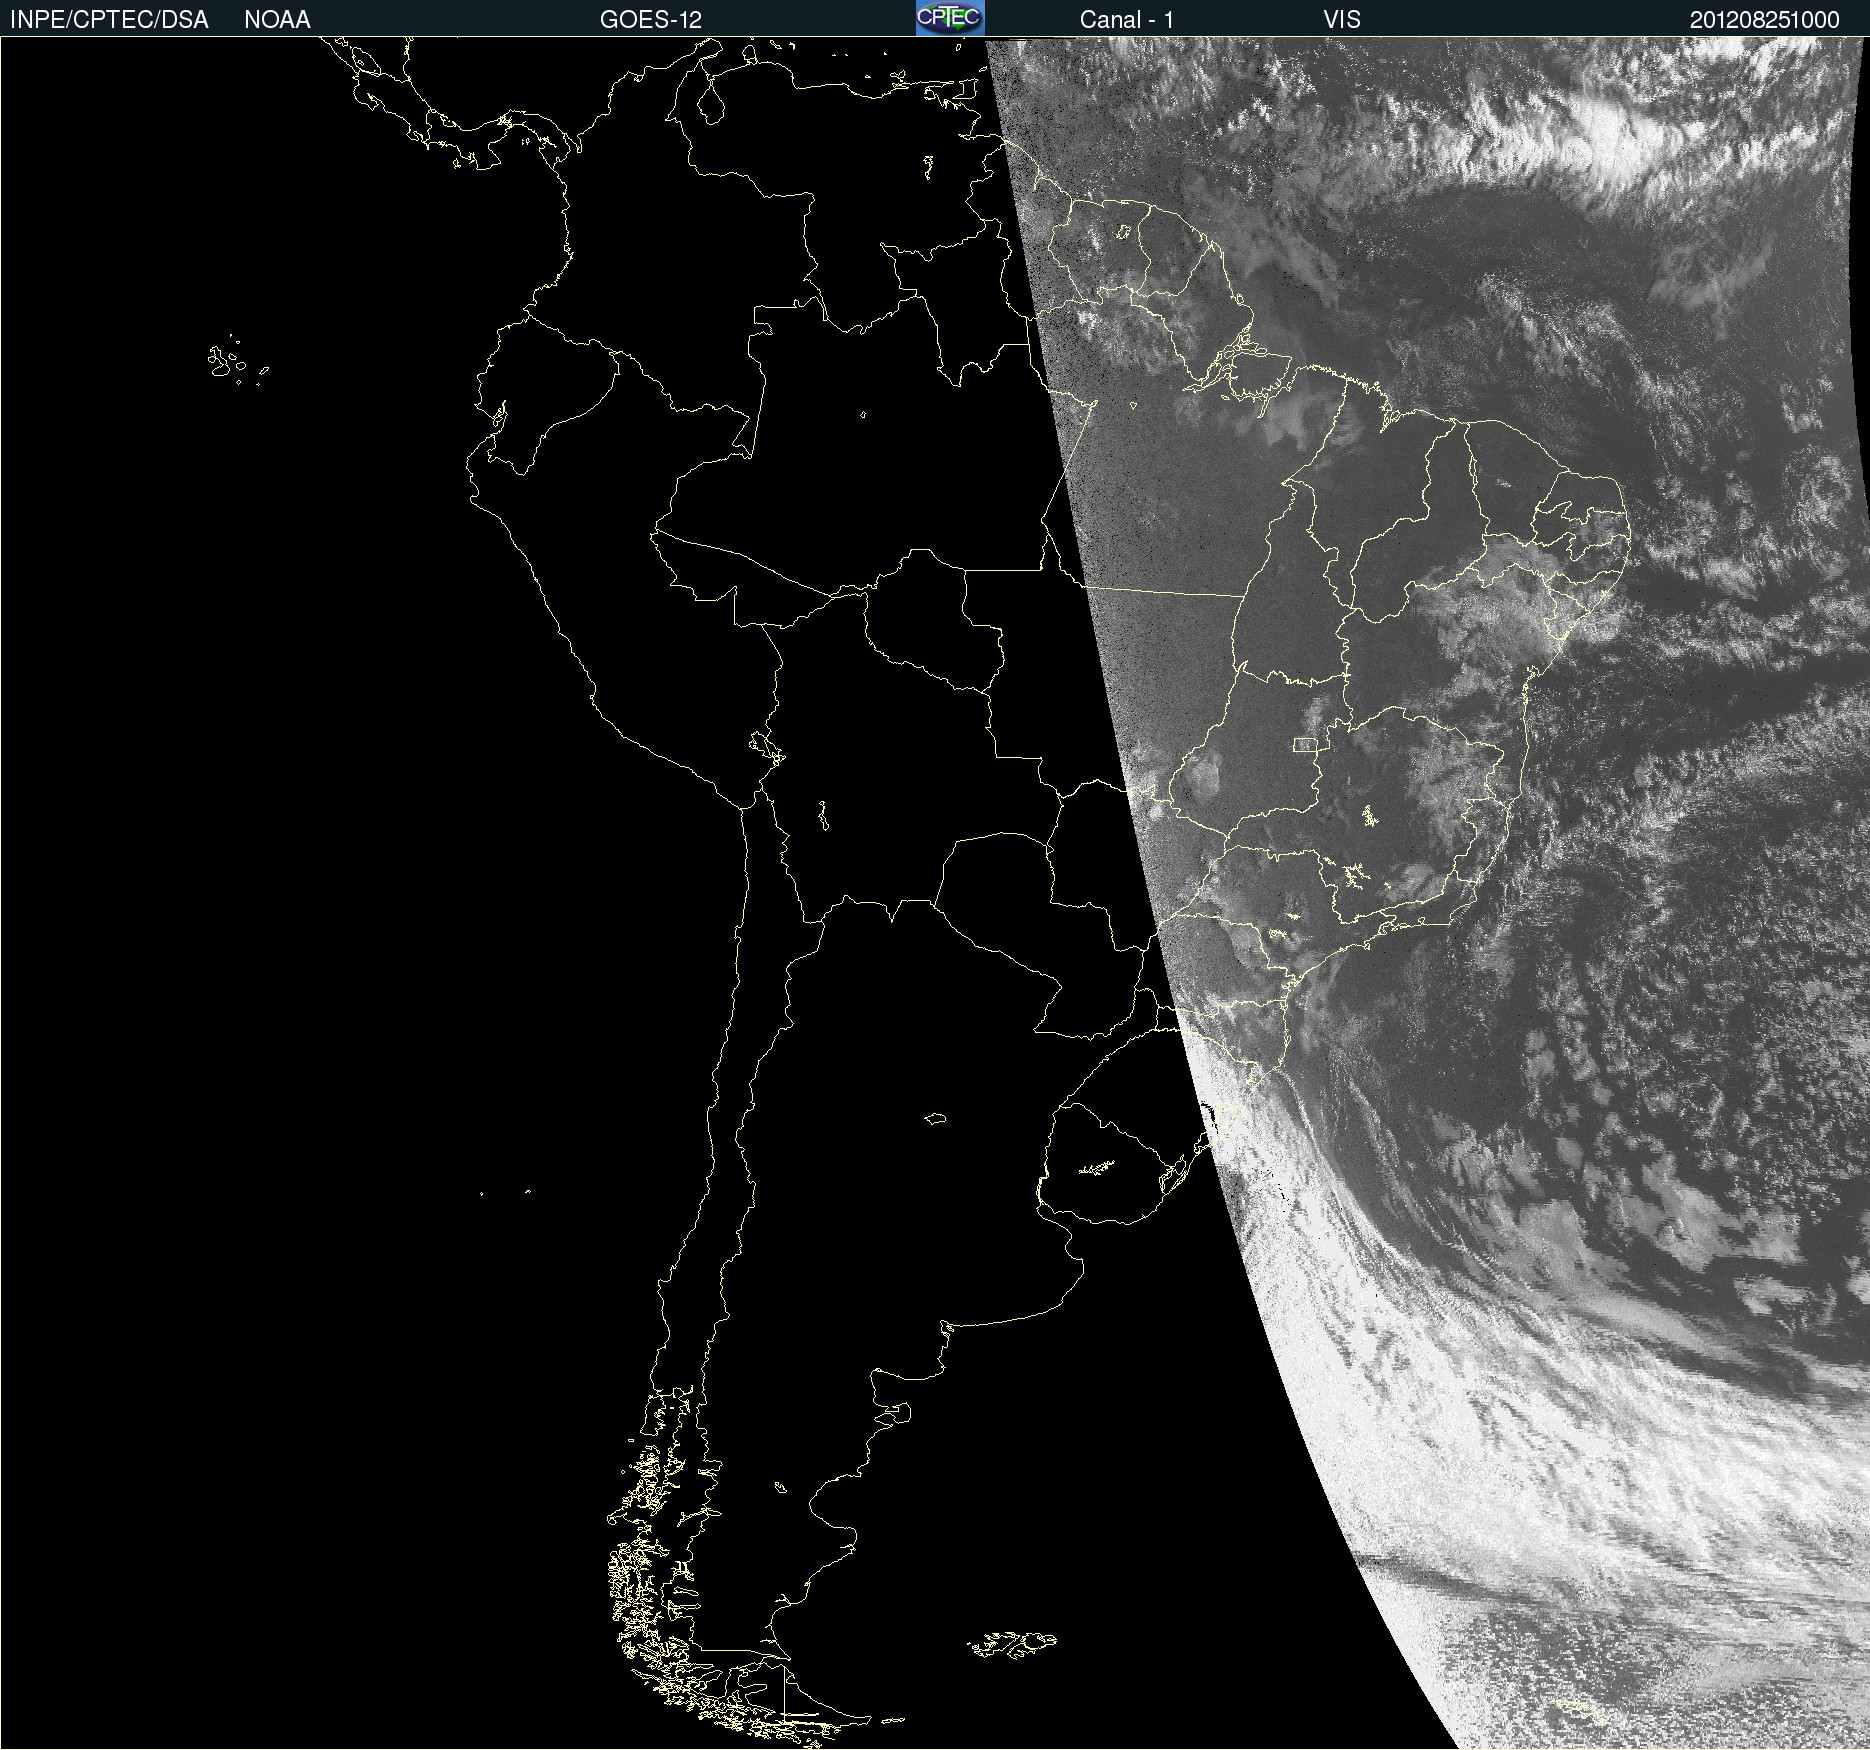This screenshot has height=1750, width=1870.
Task: Click the 201208251000 timestamp
Action: pyautogui.click(x=1764, y=20)
